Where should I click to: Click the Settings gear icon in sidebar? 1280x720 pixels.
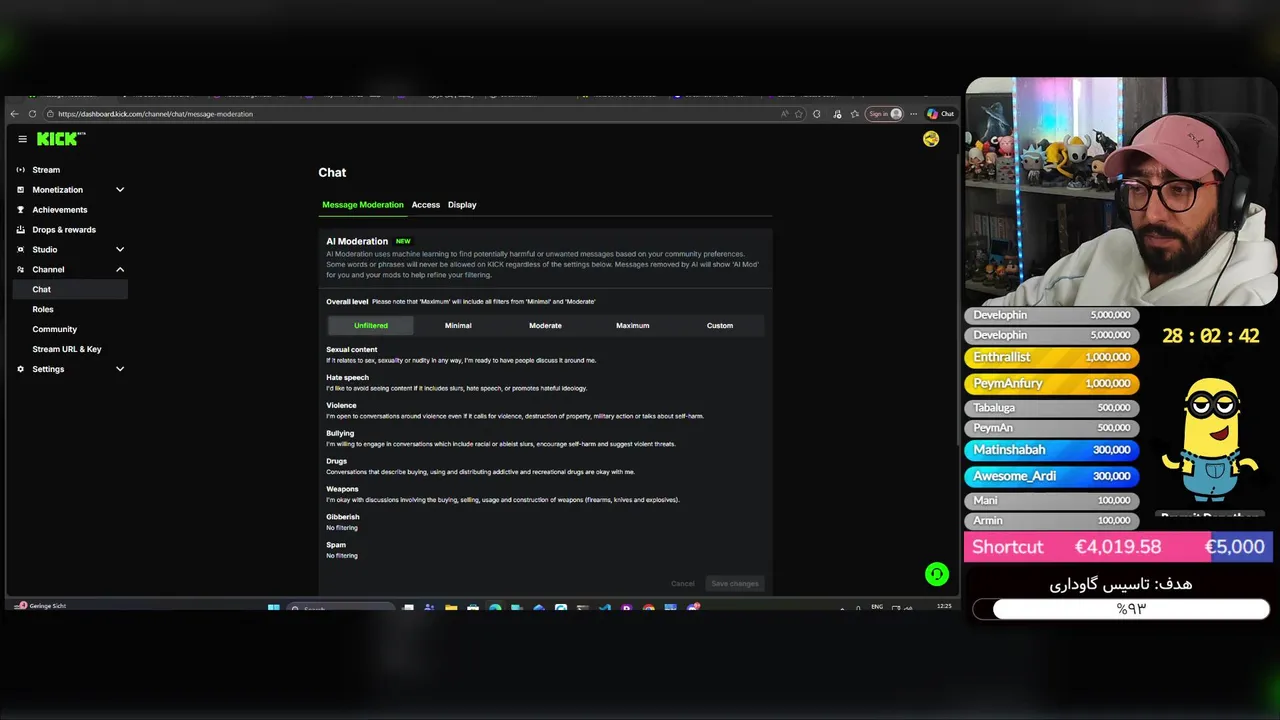click(x=21, y=369)
